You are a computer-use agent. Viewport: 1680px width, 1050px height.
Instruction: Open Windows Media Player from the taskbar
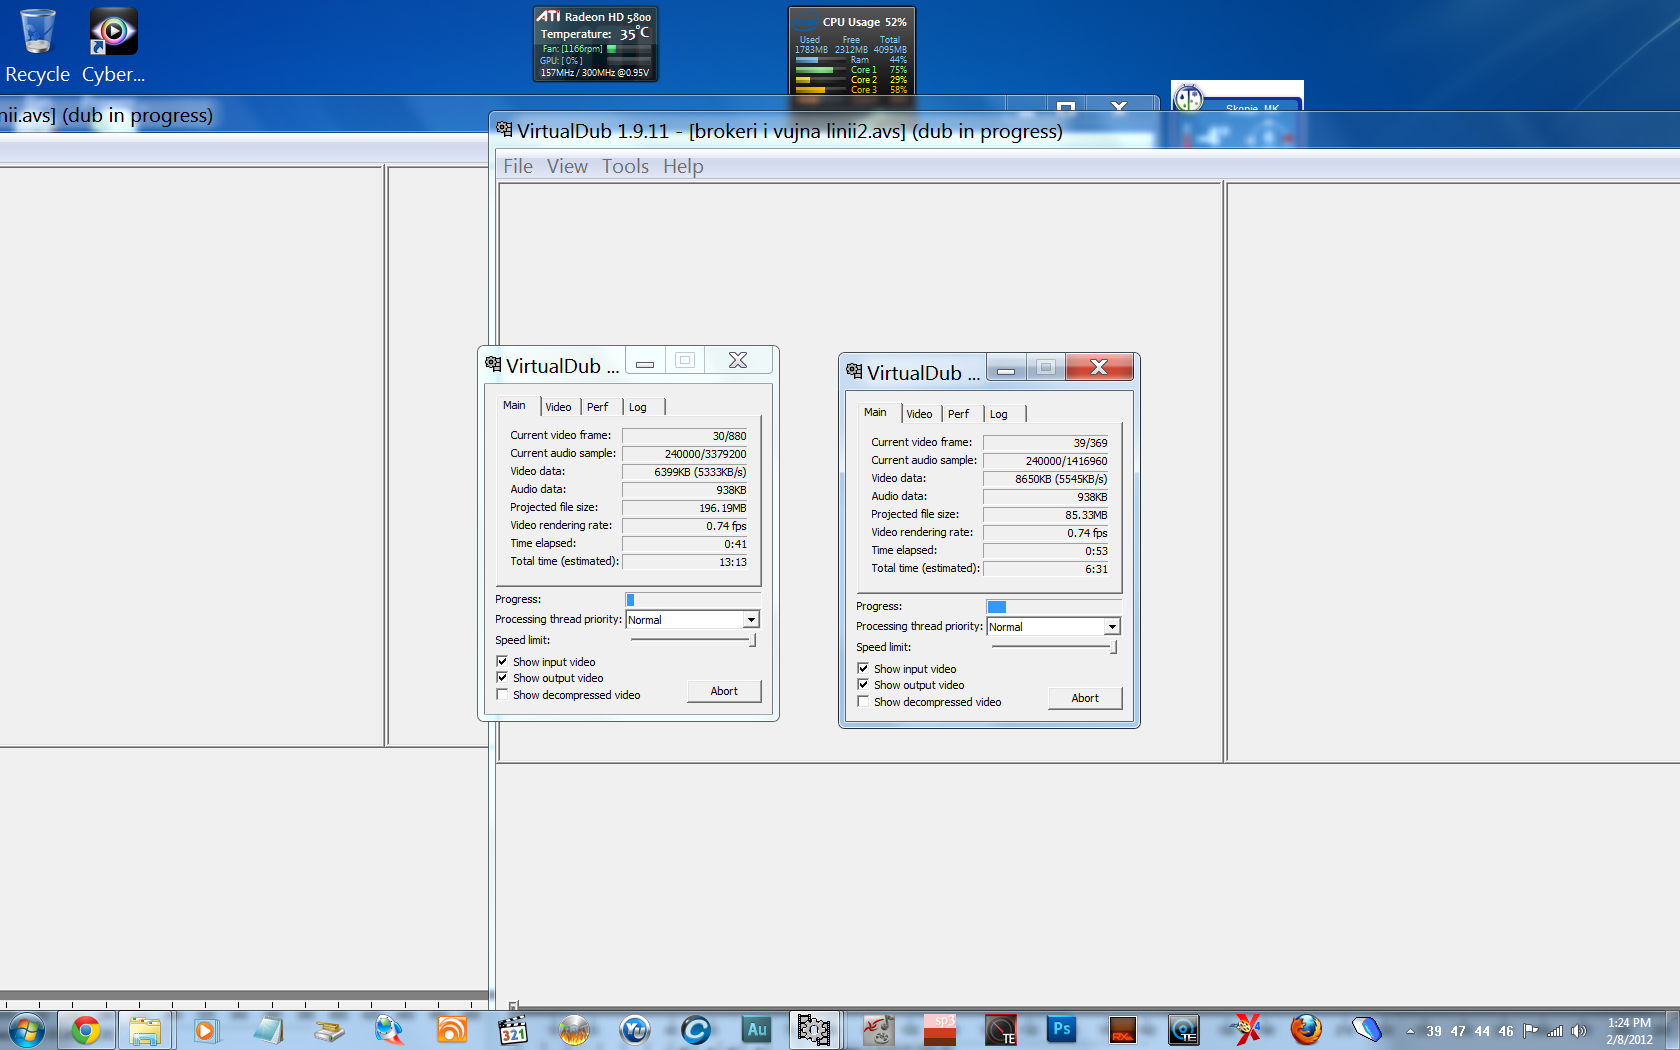[205, 1029]
